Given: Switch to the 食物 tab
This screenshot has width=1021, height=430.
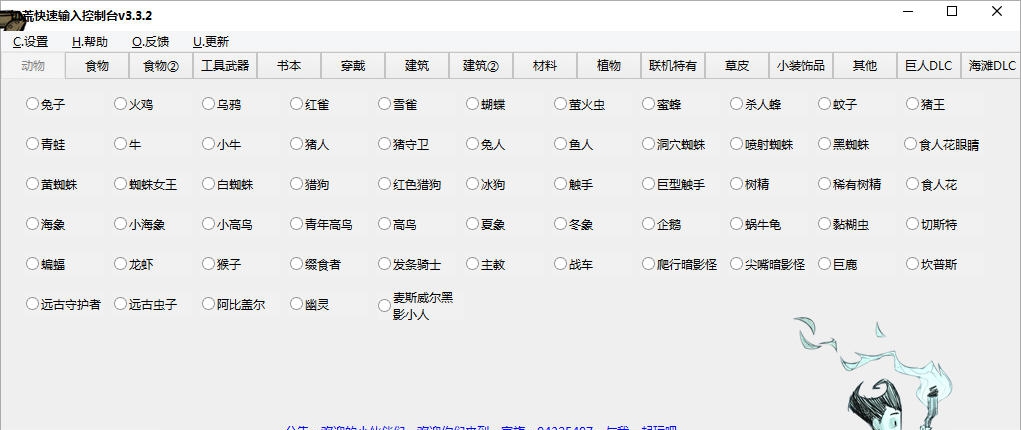Looking at the screenshot, I should coord(97,66).
